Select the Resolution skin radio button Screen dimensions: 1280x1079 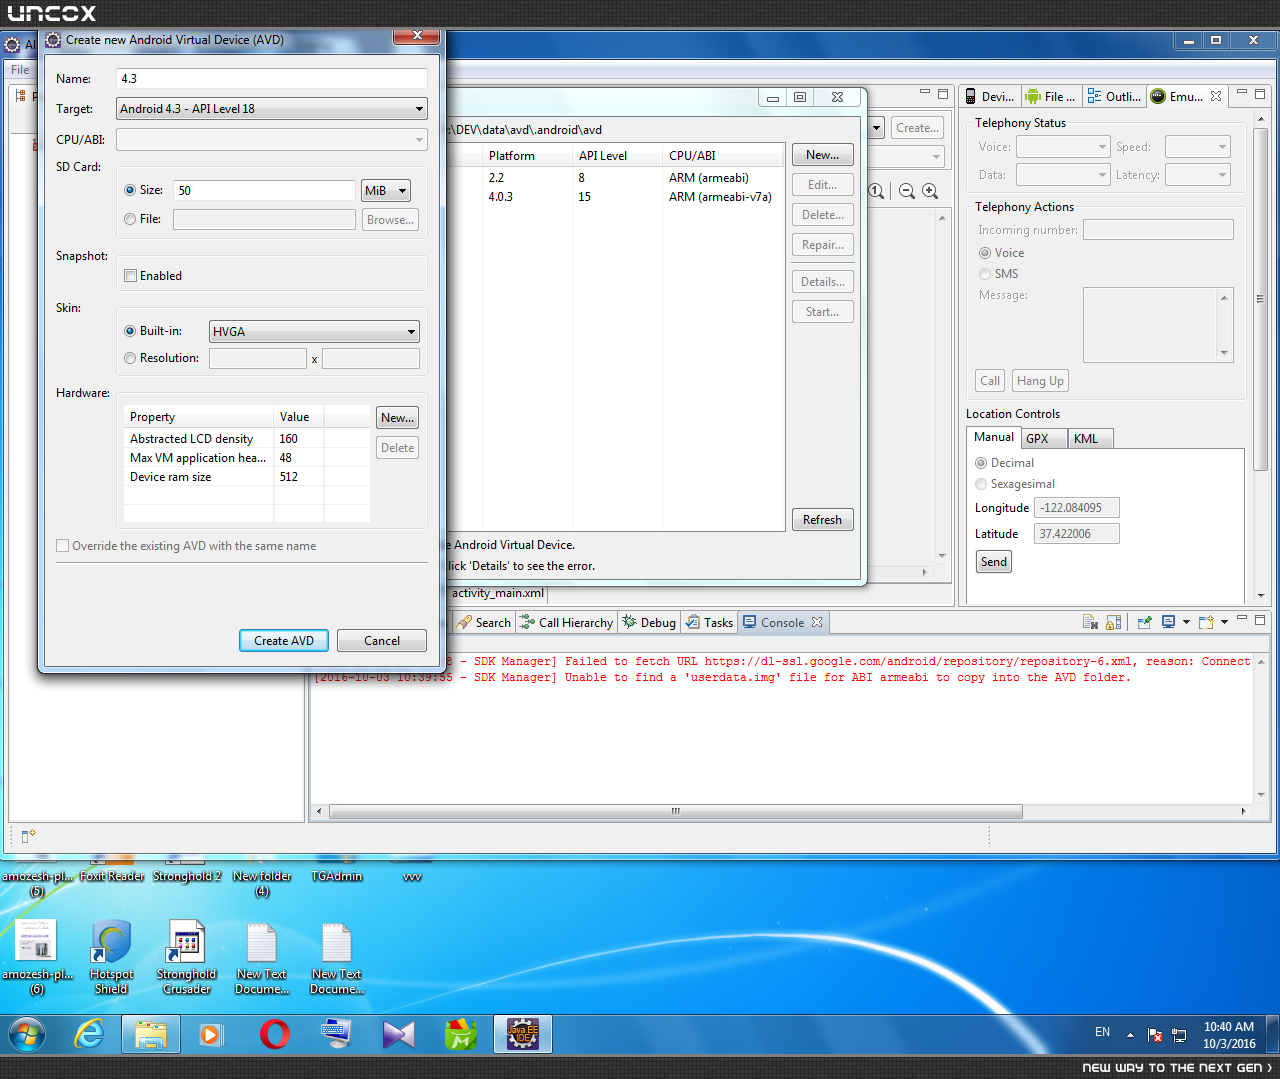point(130,358)
